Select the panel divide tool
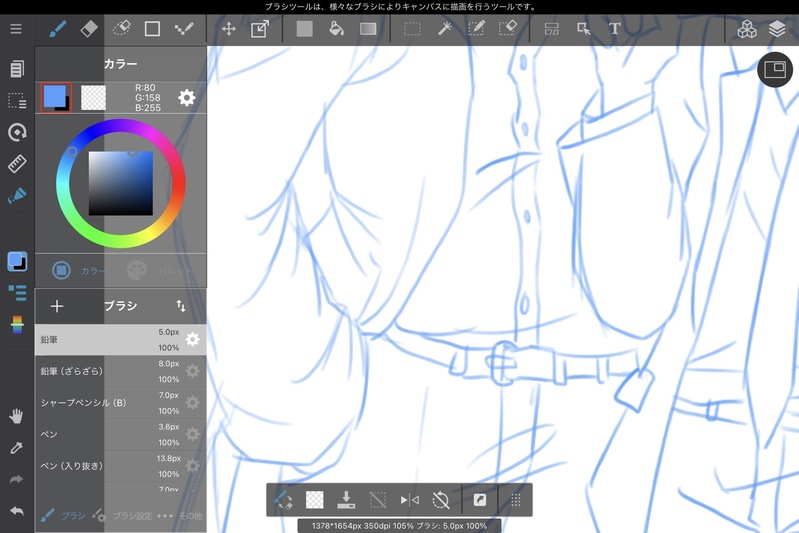The image size is (799, 533). pyautogui.click(x=551, y=29)
